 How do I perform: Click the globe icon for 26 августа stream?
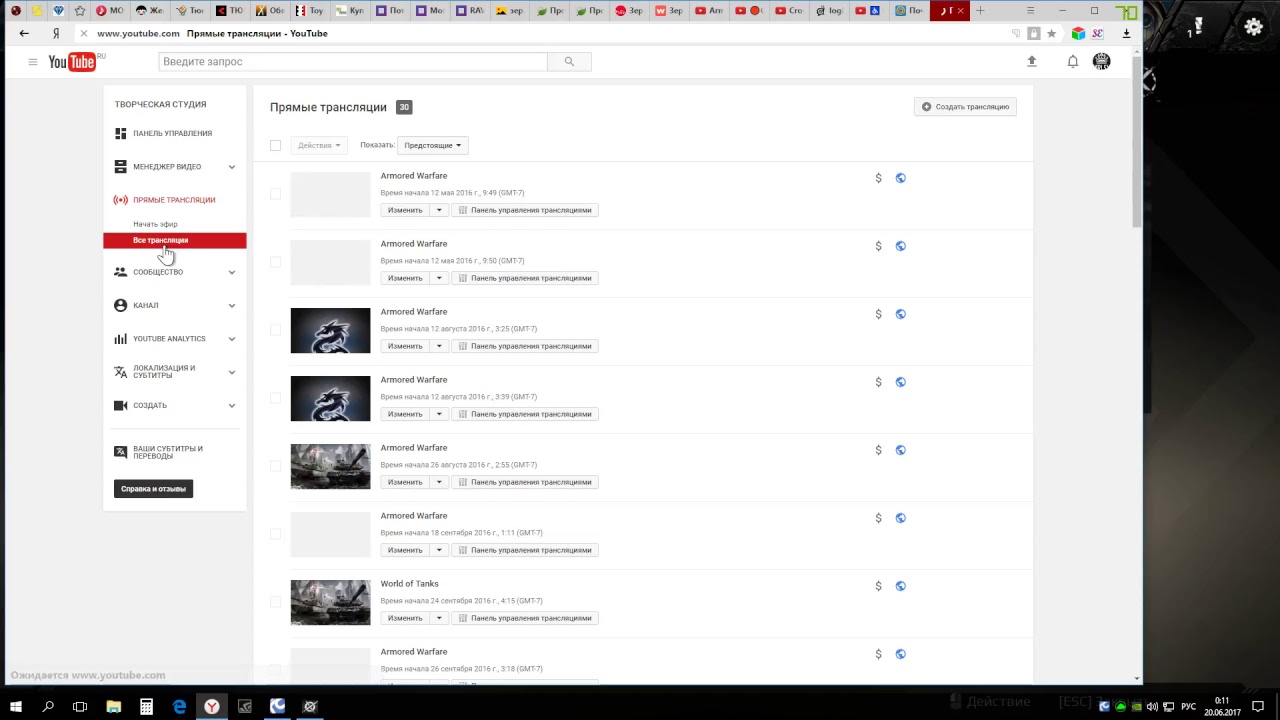click(900, 450)
